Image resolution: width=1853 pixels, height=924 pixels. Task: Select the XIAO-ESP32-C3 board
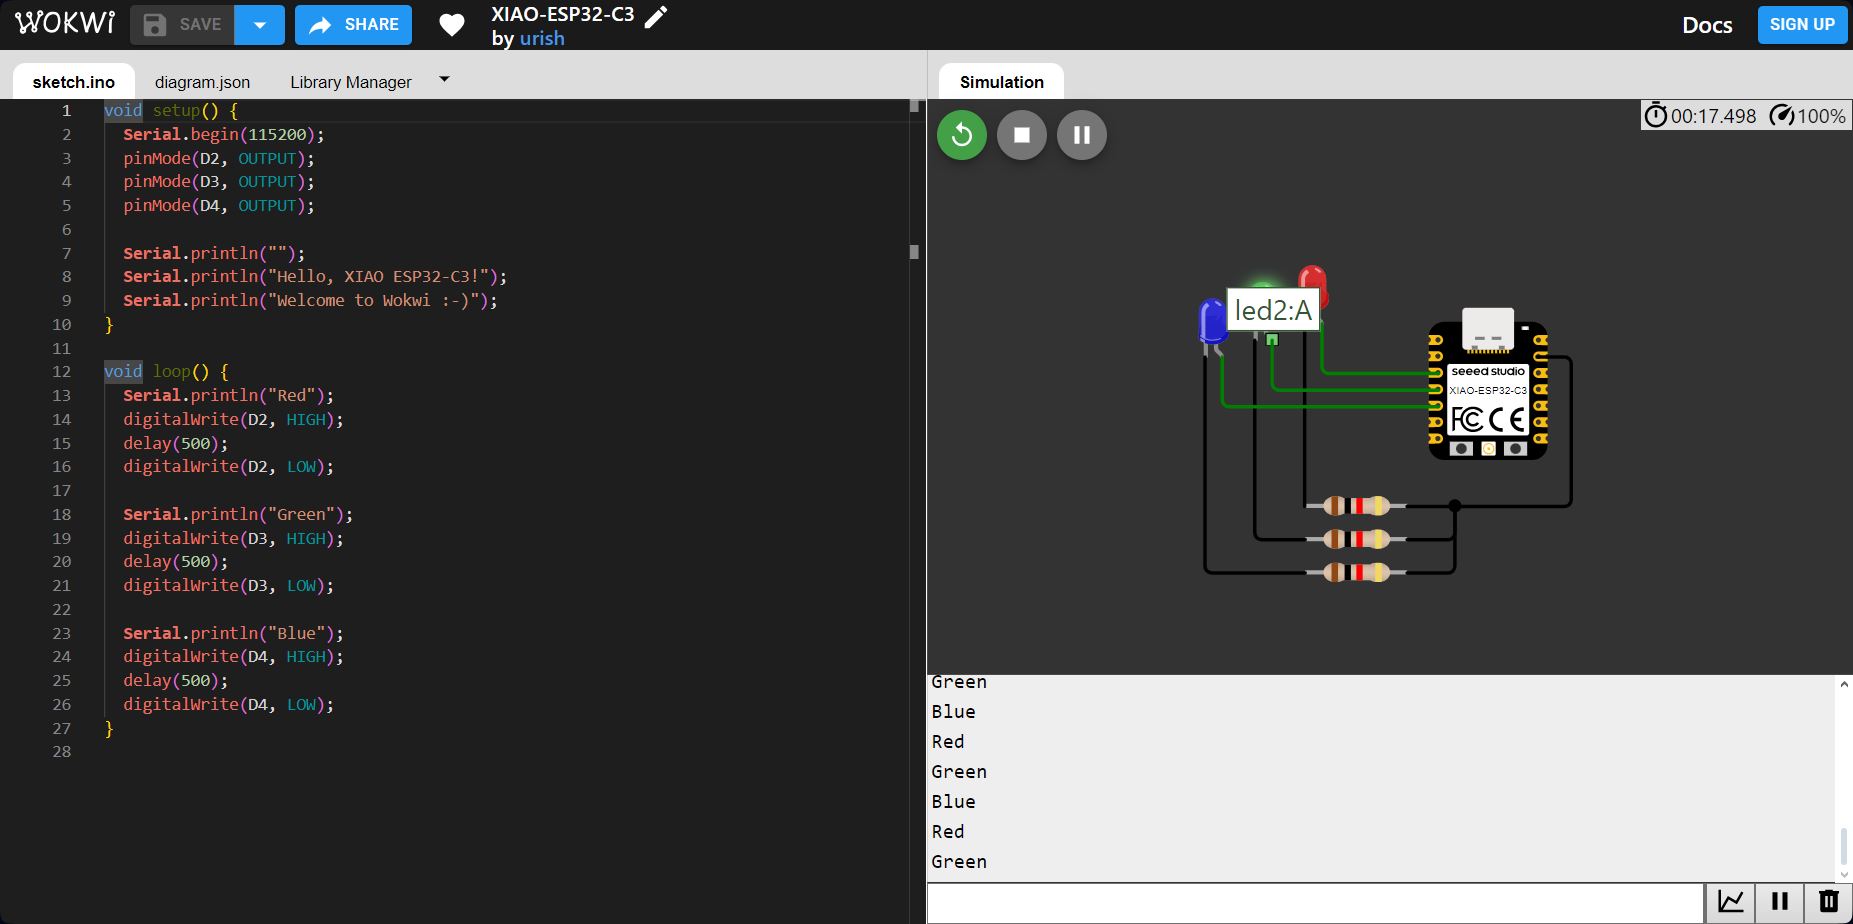(1488, 385)
